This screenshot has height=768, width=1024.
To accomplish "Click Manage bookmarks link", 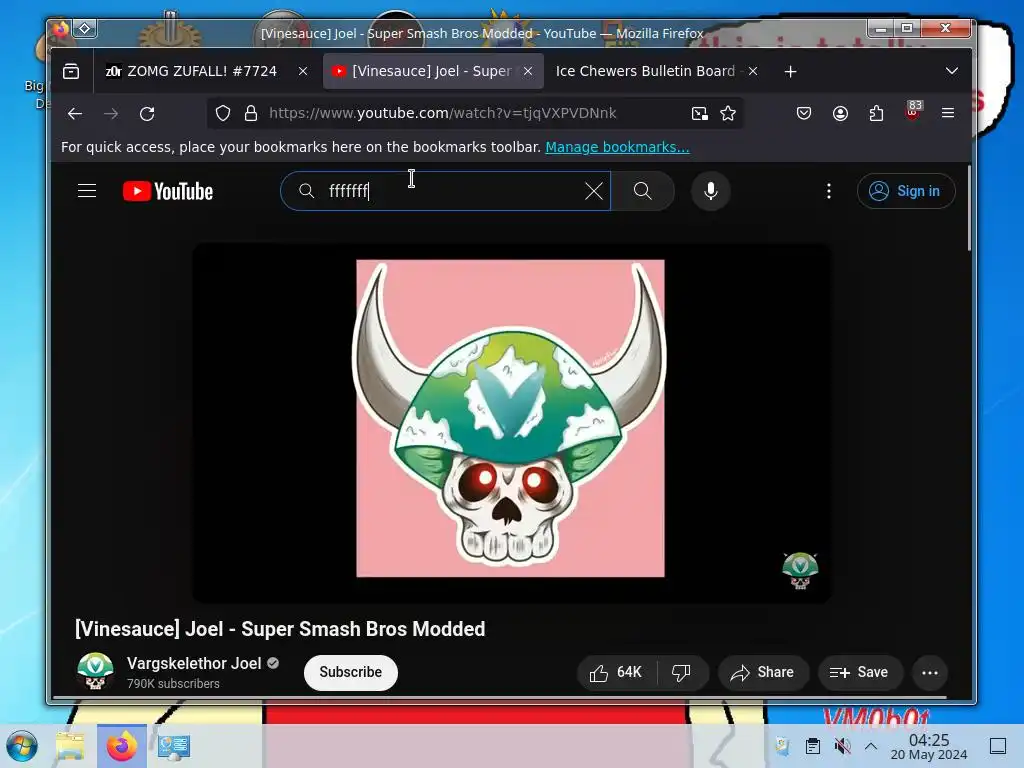I will (x=617, y=147).
